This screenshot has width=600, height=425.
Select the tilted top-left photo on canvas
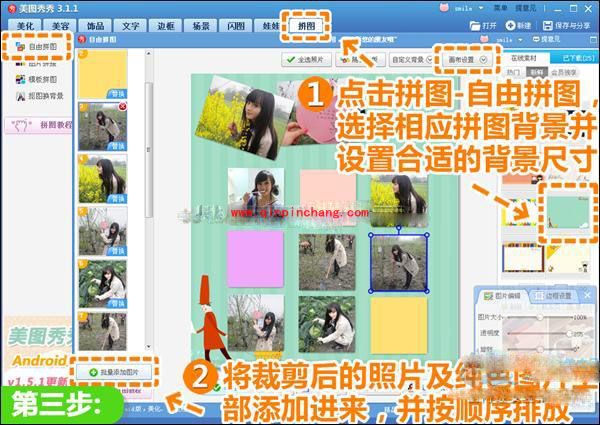pyautogui.click(x=245, y=118)
